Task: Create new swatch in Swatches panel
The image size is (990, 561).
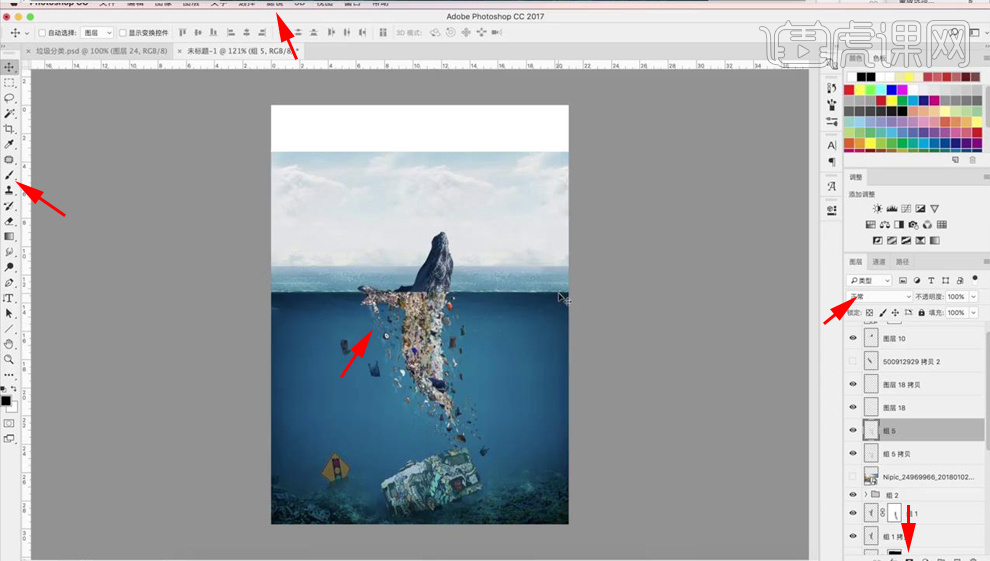Action: [x=956, y=160]
